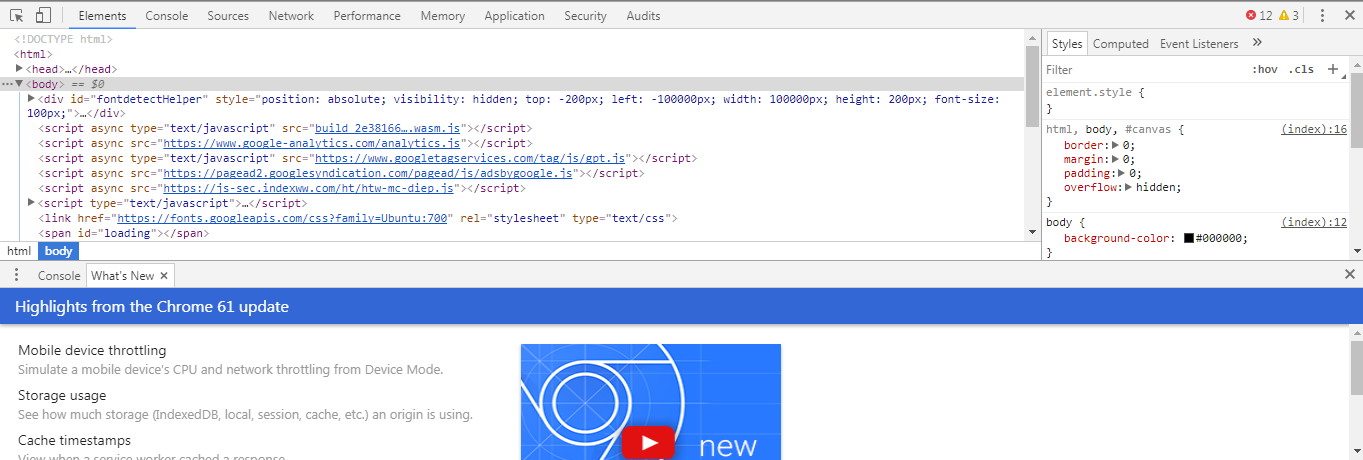Open actions menu dots beside body row
Viewport: 1363px width, 460px height.
[6, 84]
